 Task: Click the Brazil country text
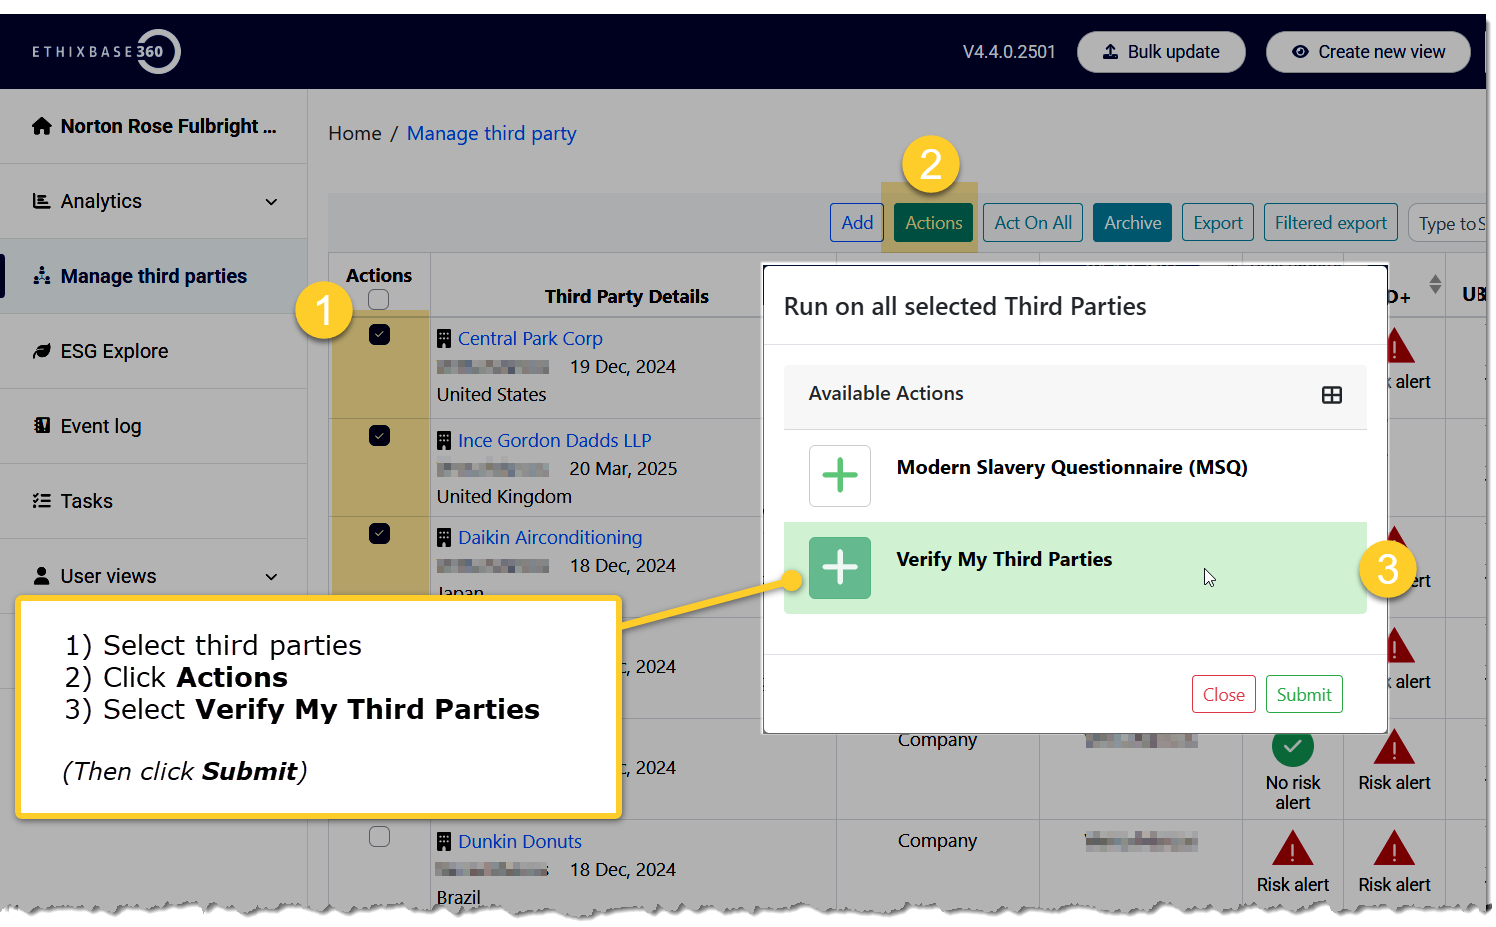click(x=458, y=897)
